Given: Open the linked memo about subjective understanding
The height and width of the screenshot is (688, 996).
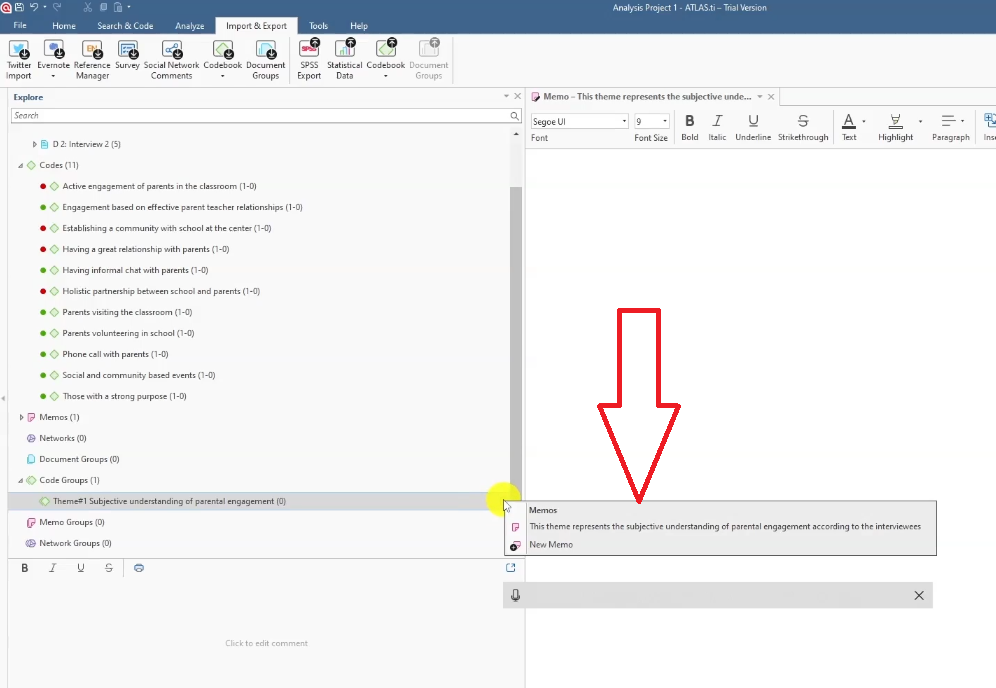Looking at the screenshot, I should [x=724, y=527].
